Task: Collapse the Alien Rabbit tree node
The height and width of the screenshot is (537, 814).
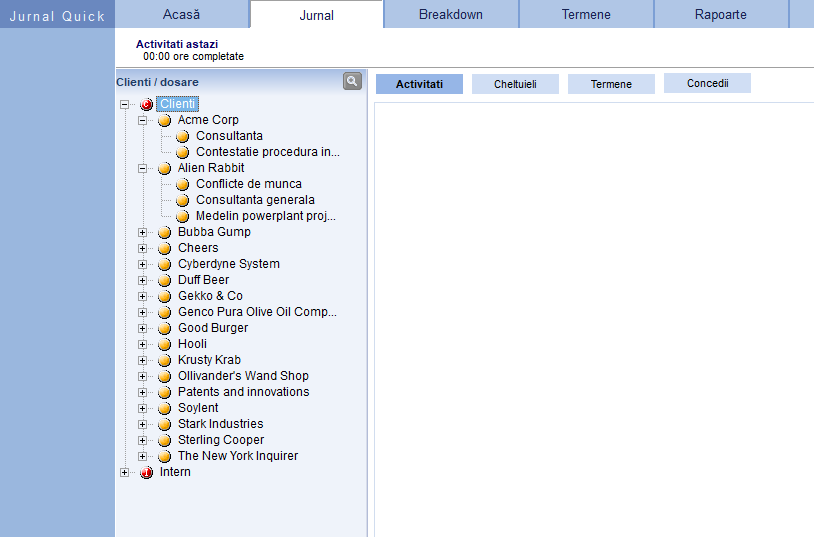Action: click(x=142, y=168)
